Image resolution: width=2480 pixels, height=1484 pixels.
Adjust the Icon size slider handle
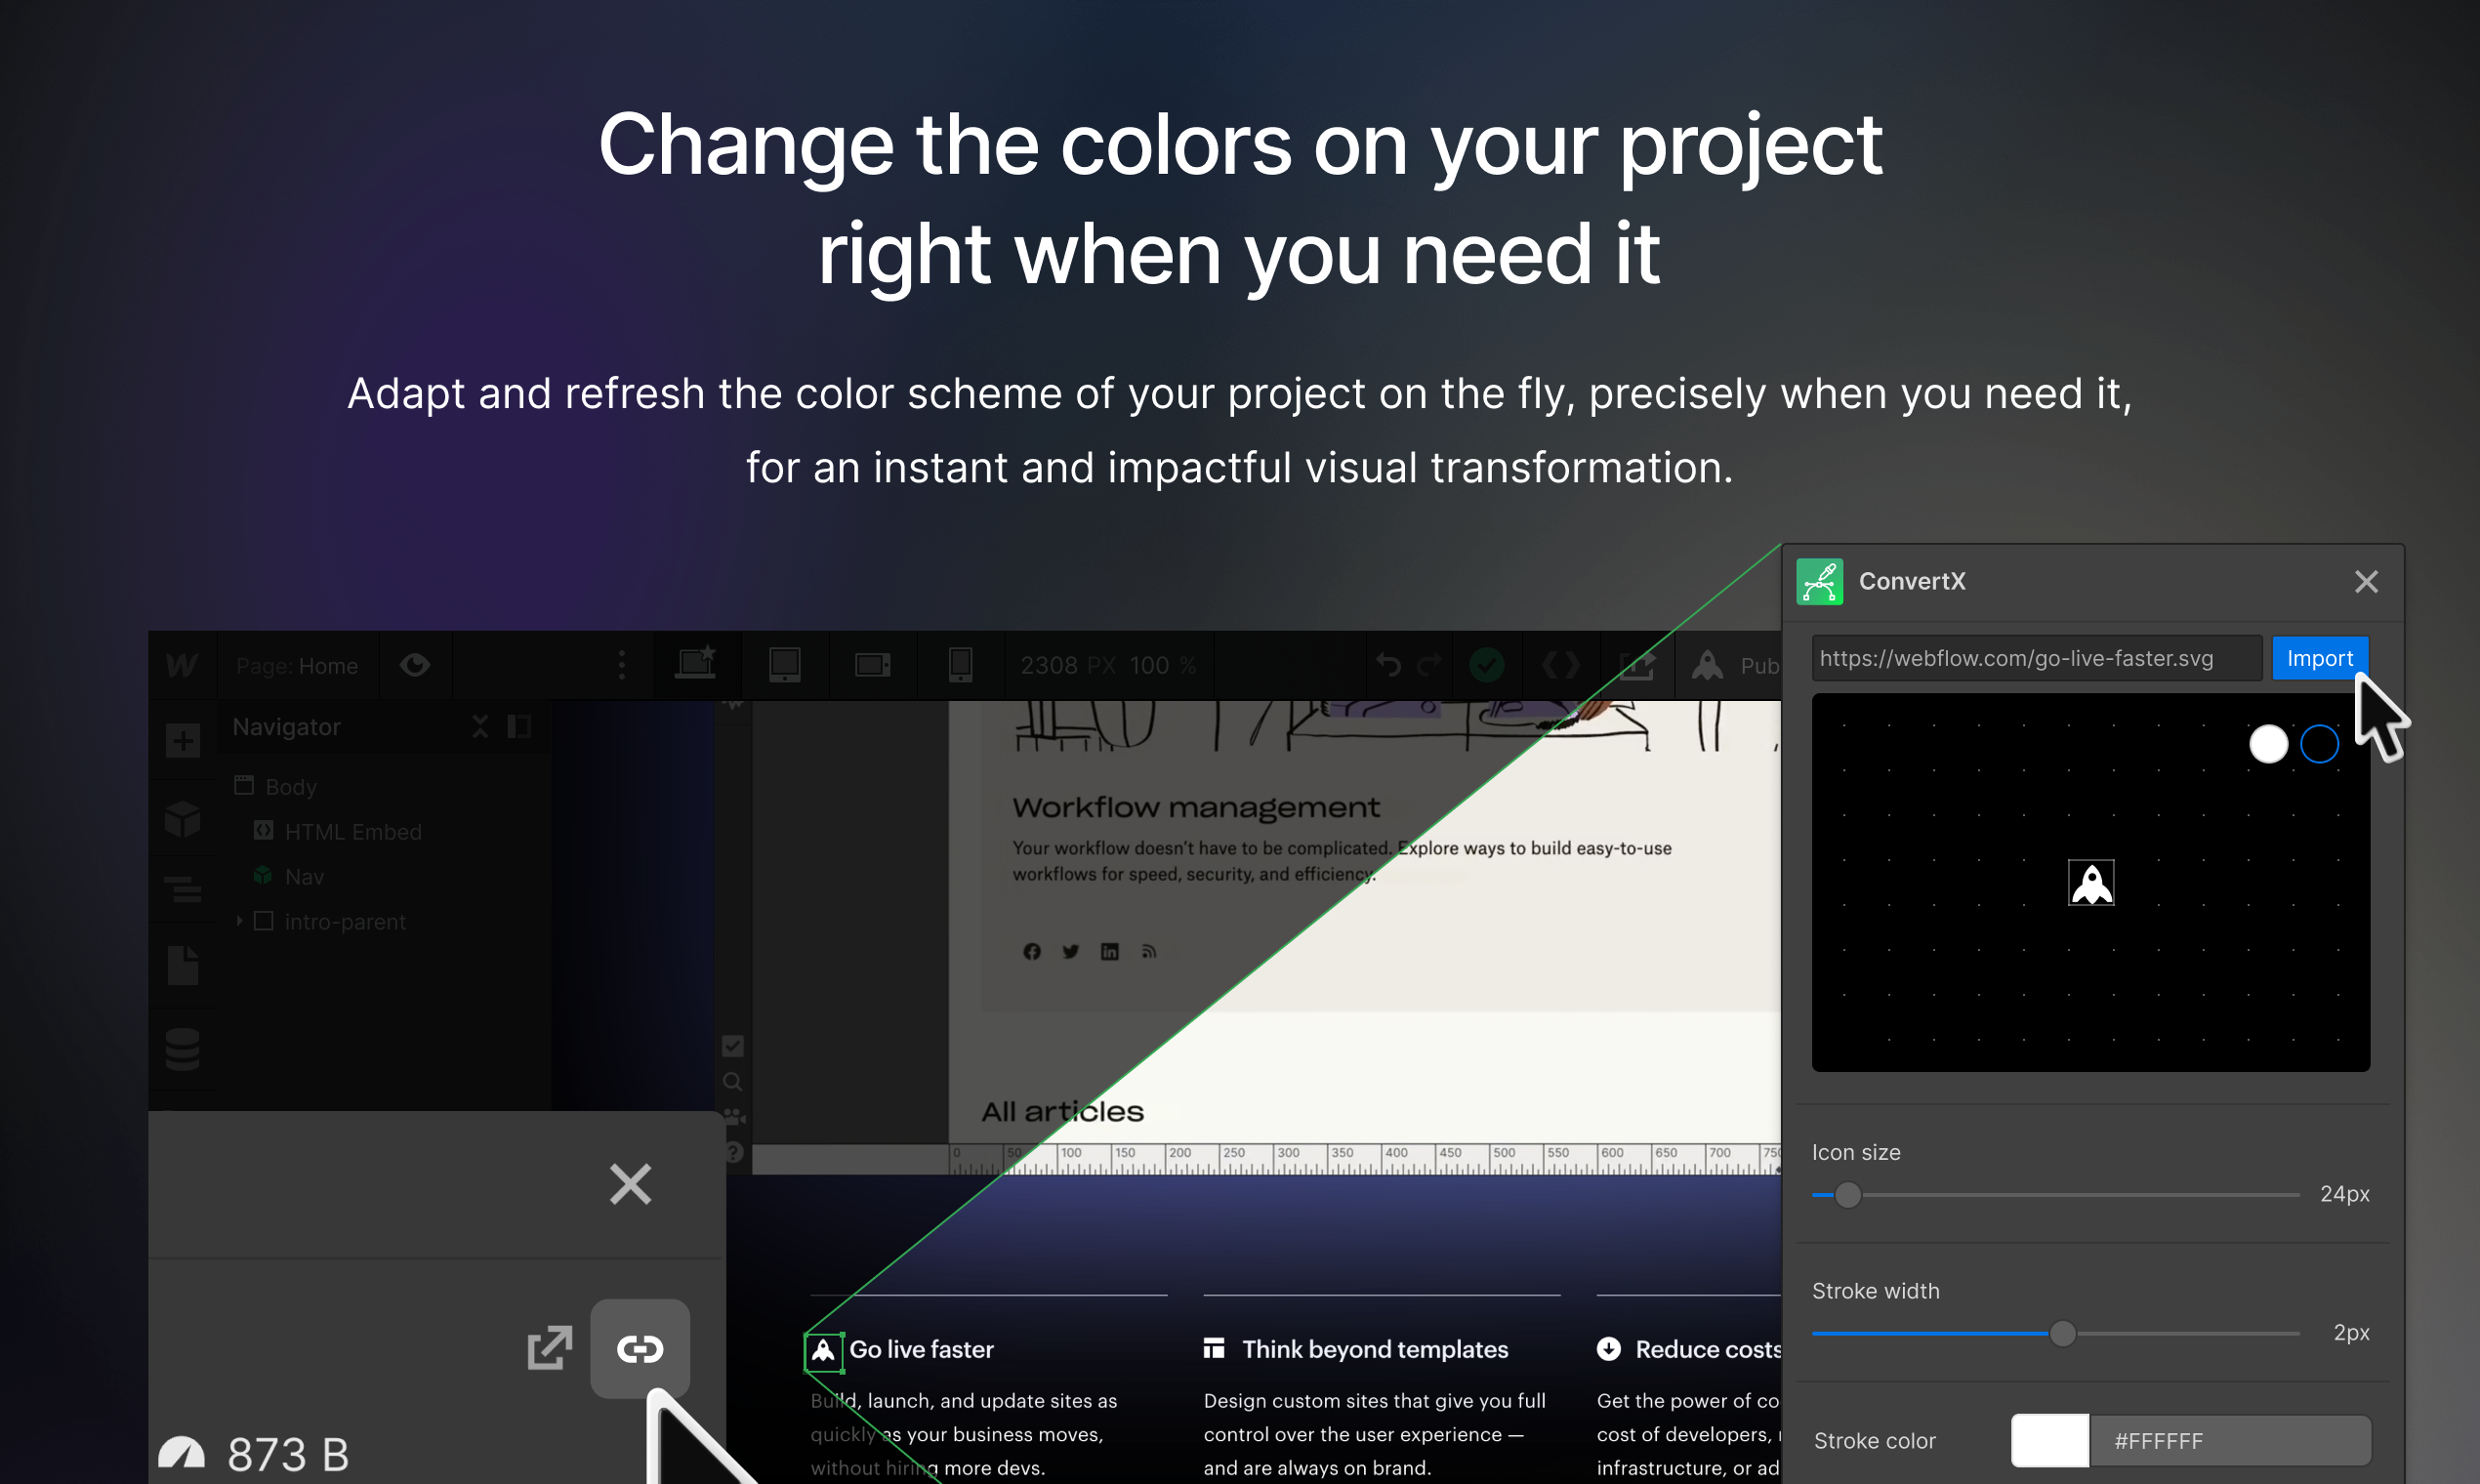coord(1848,1195)
